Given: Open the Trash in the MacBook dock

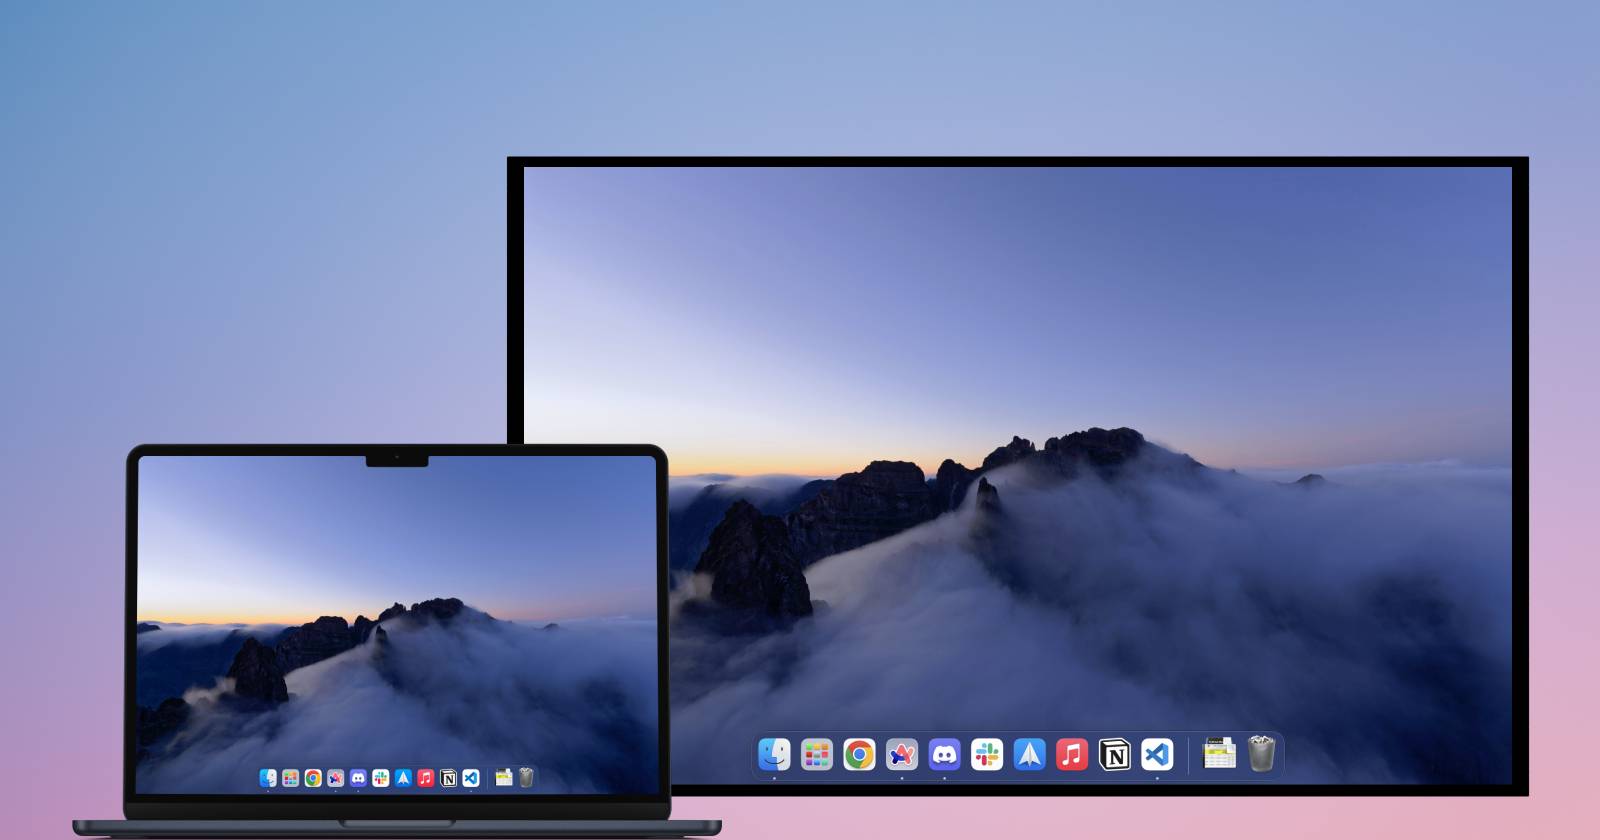Looking at the screenshot, I should pos(526,777).
